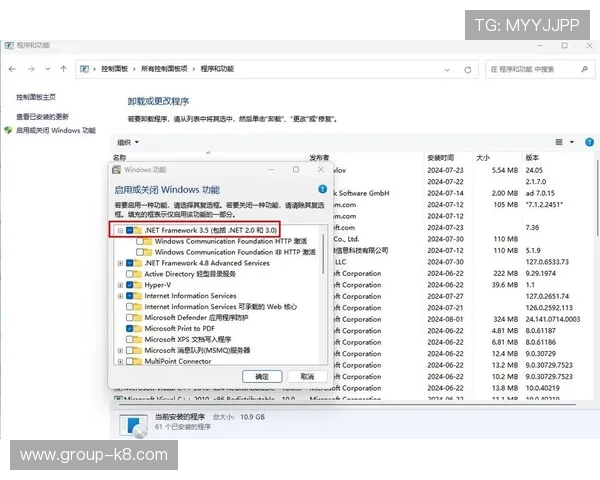Click installed programs icon in details pane
Image resolution: width=600 pixels, height=480 pixels.
(x=133, y=426)
